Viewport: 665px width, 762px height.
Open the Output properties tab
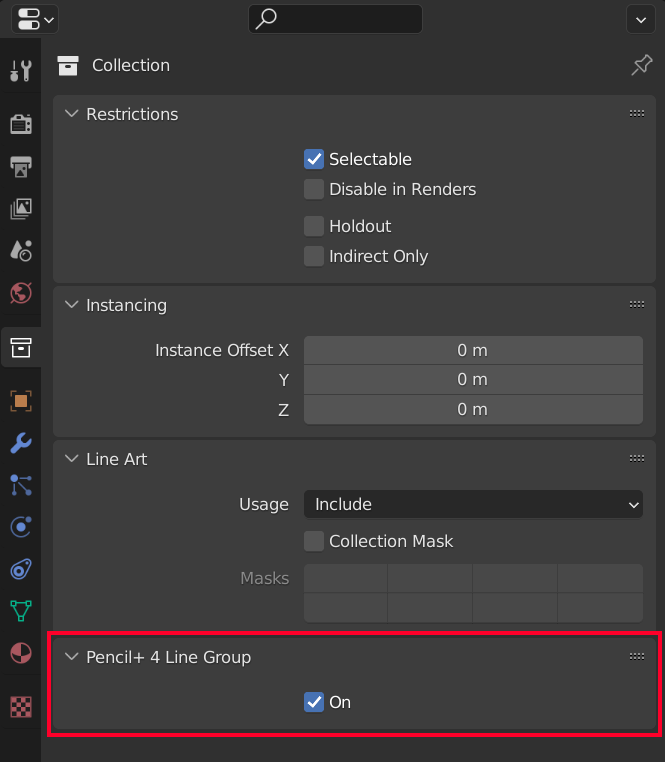pyautogui.click(x=21, y=166)
